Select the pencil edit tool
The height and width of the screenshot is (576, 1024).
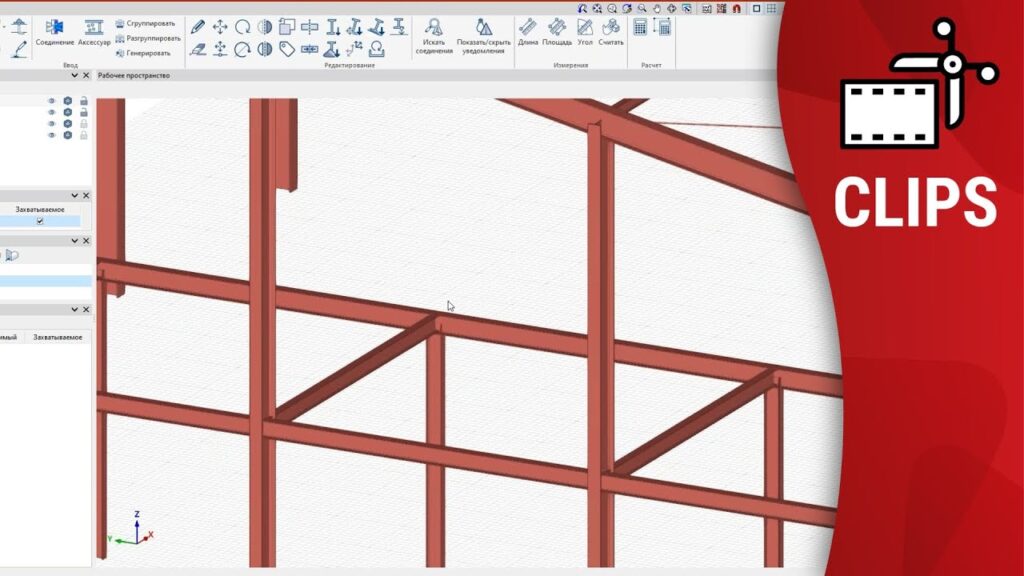[198, 27]
